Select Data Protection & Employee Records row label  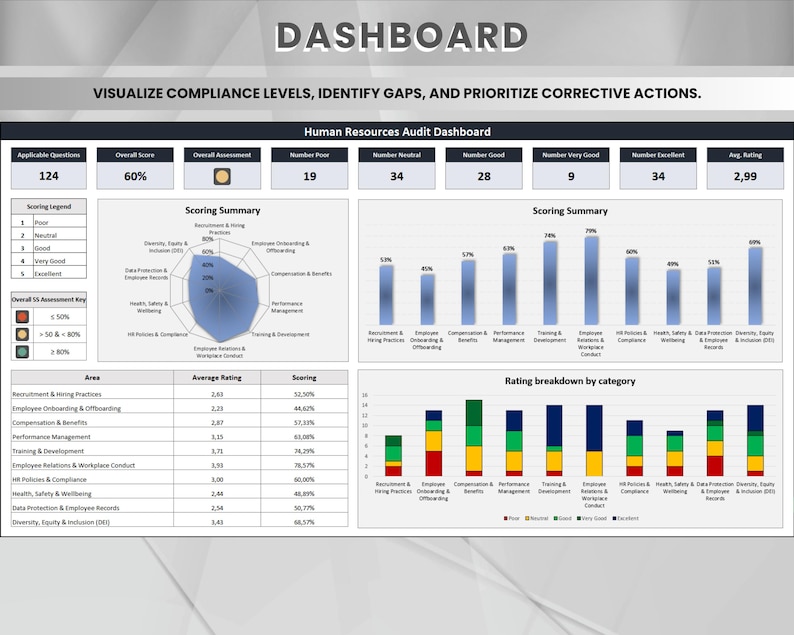pyautogui.click(x=66, y=507)
